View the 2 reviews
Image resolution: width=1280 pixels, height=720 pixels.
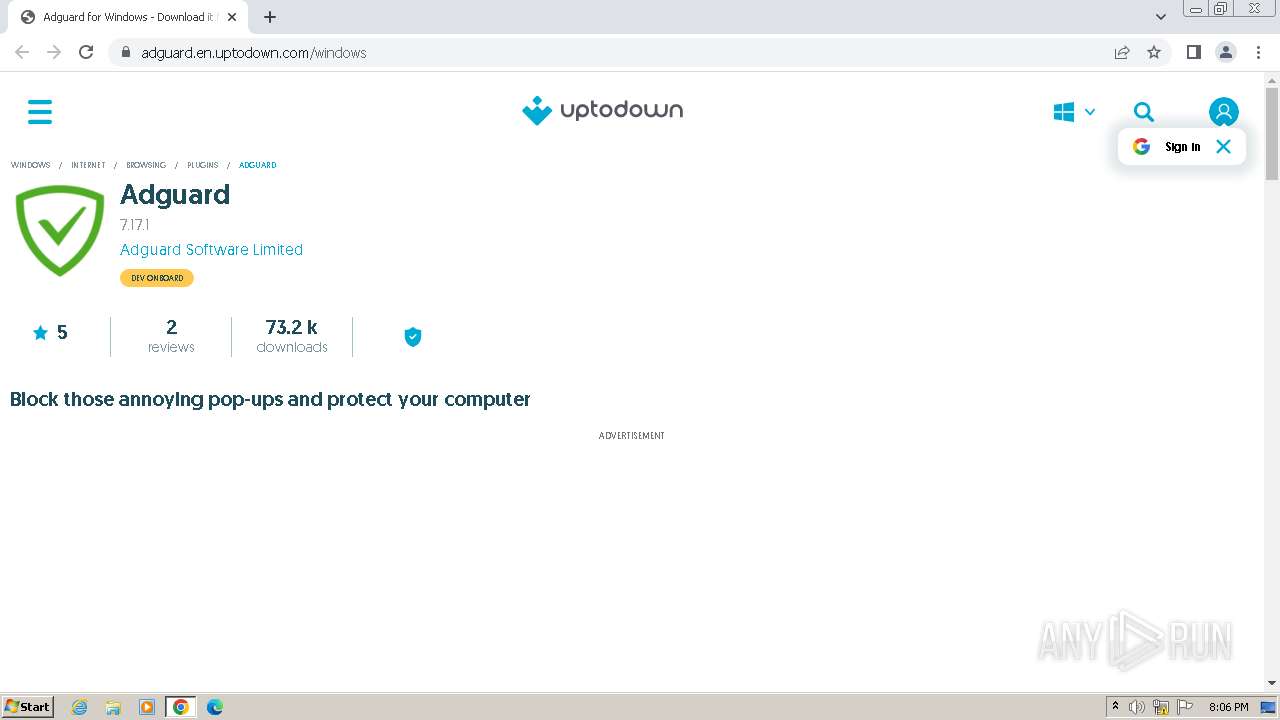pos(171,336)
